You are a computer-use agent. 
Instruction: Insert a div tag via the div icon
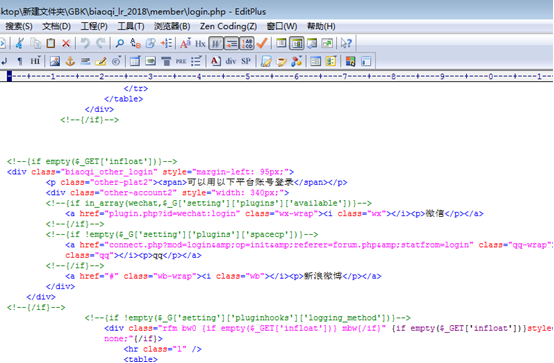(231, 61)
